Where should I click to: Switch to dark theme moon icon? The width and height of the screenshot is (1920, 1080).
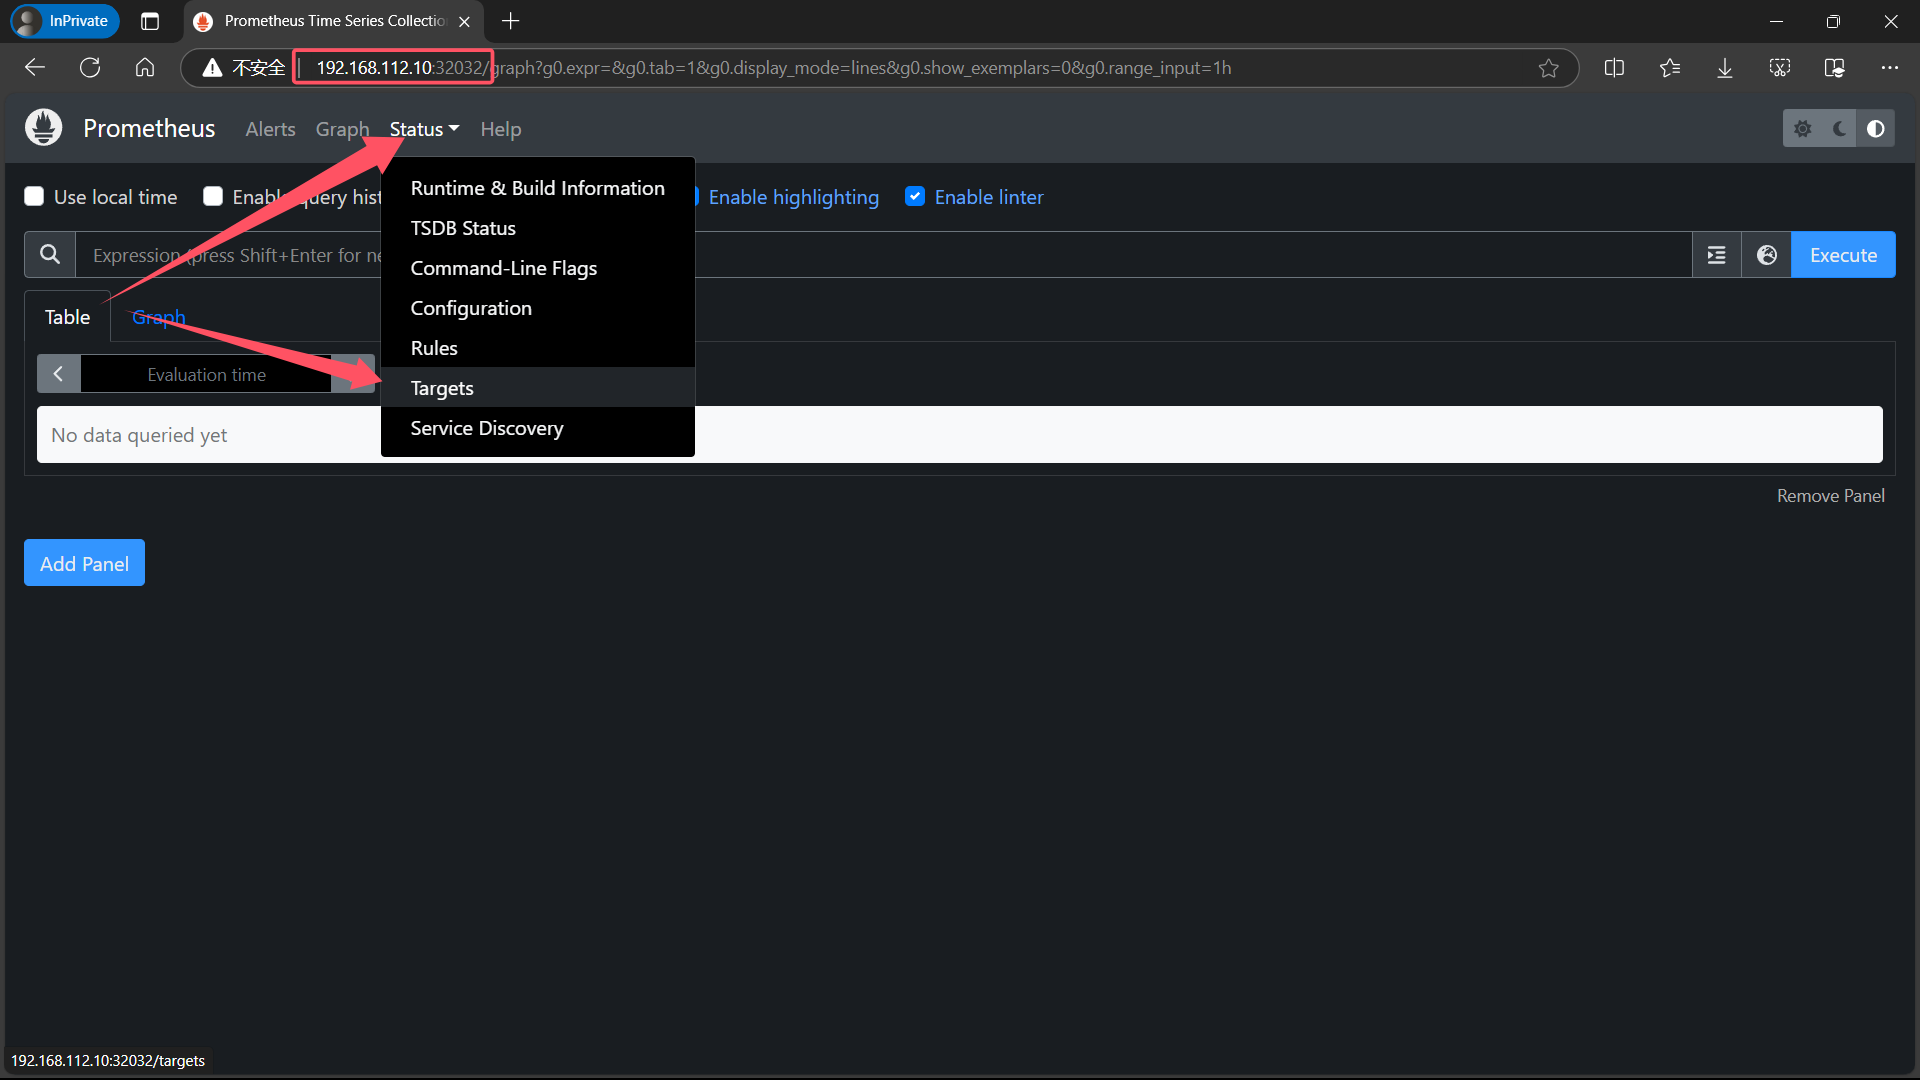point(1839,129)
